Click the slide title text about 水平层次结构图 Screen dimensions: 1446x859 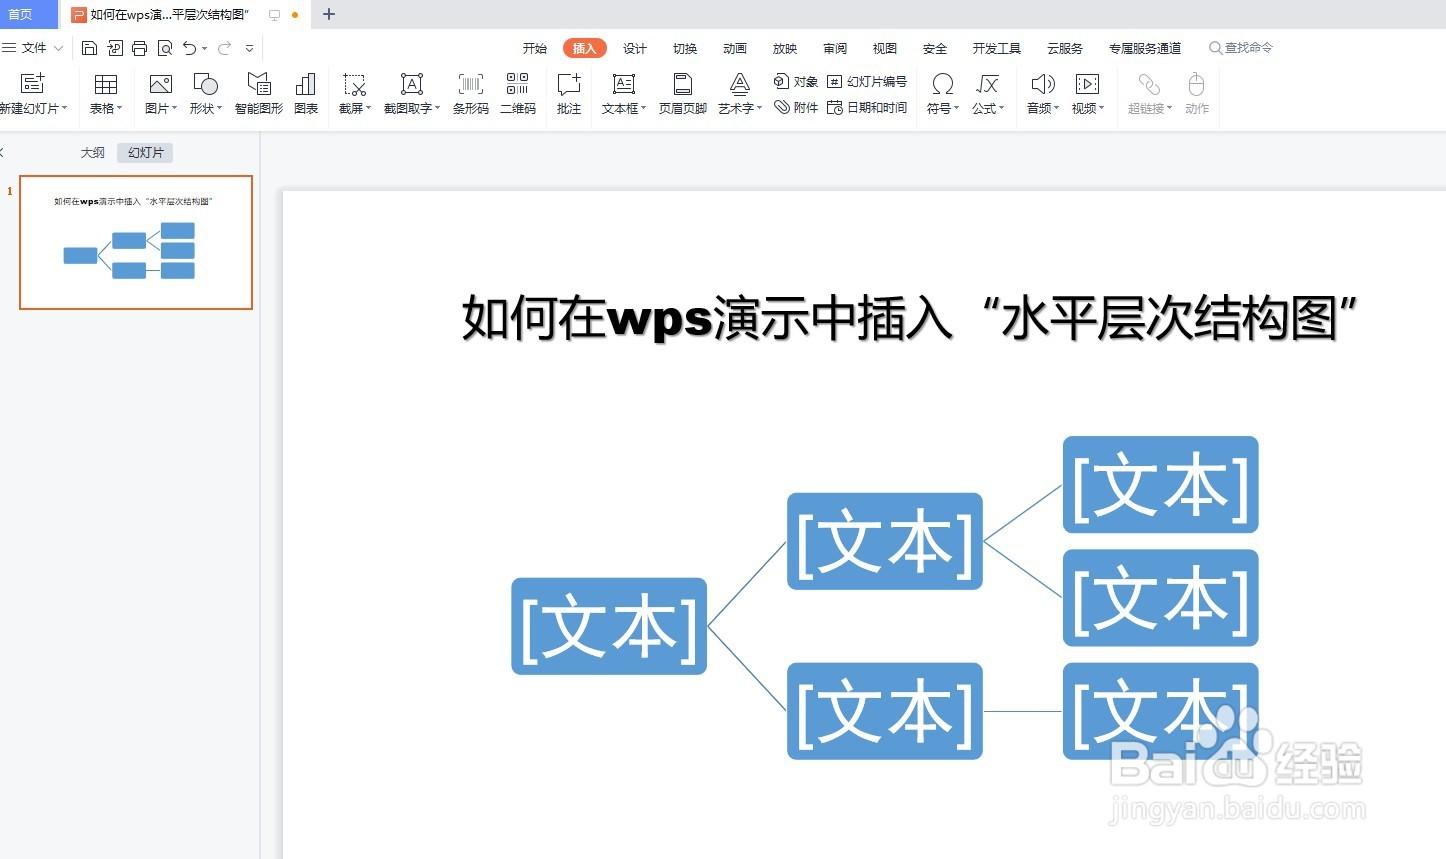[x=908, y=318]
